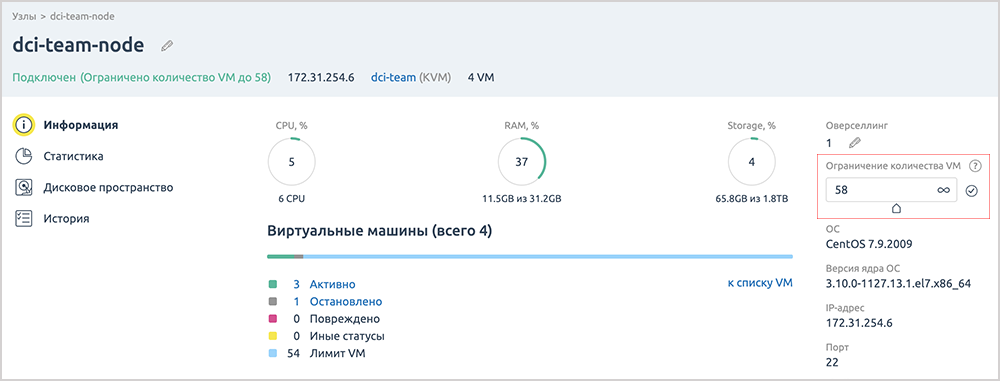Confirm VM limit with checkmark icon
The image size is (1000, 381).
(x=972, y=190)
